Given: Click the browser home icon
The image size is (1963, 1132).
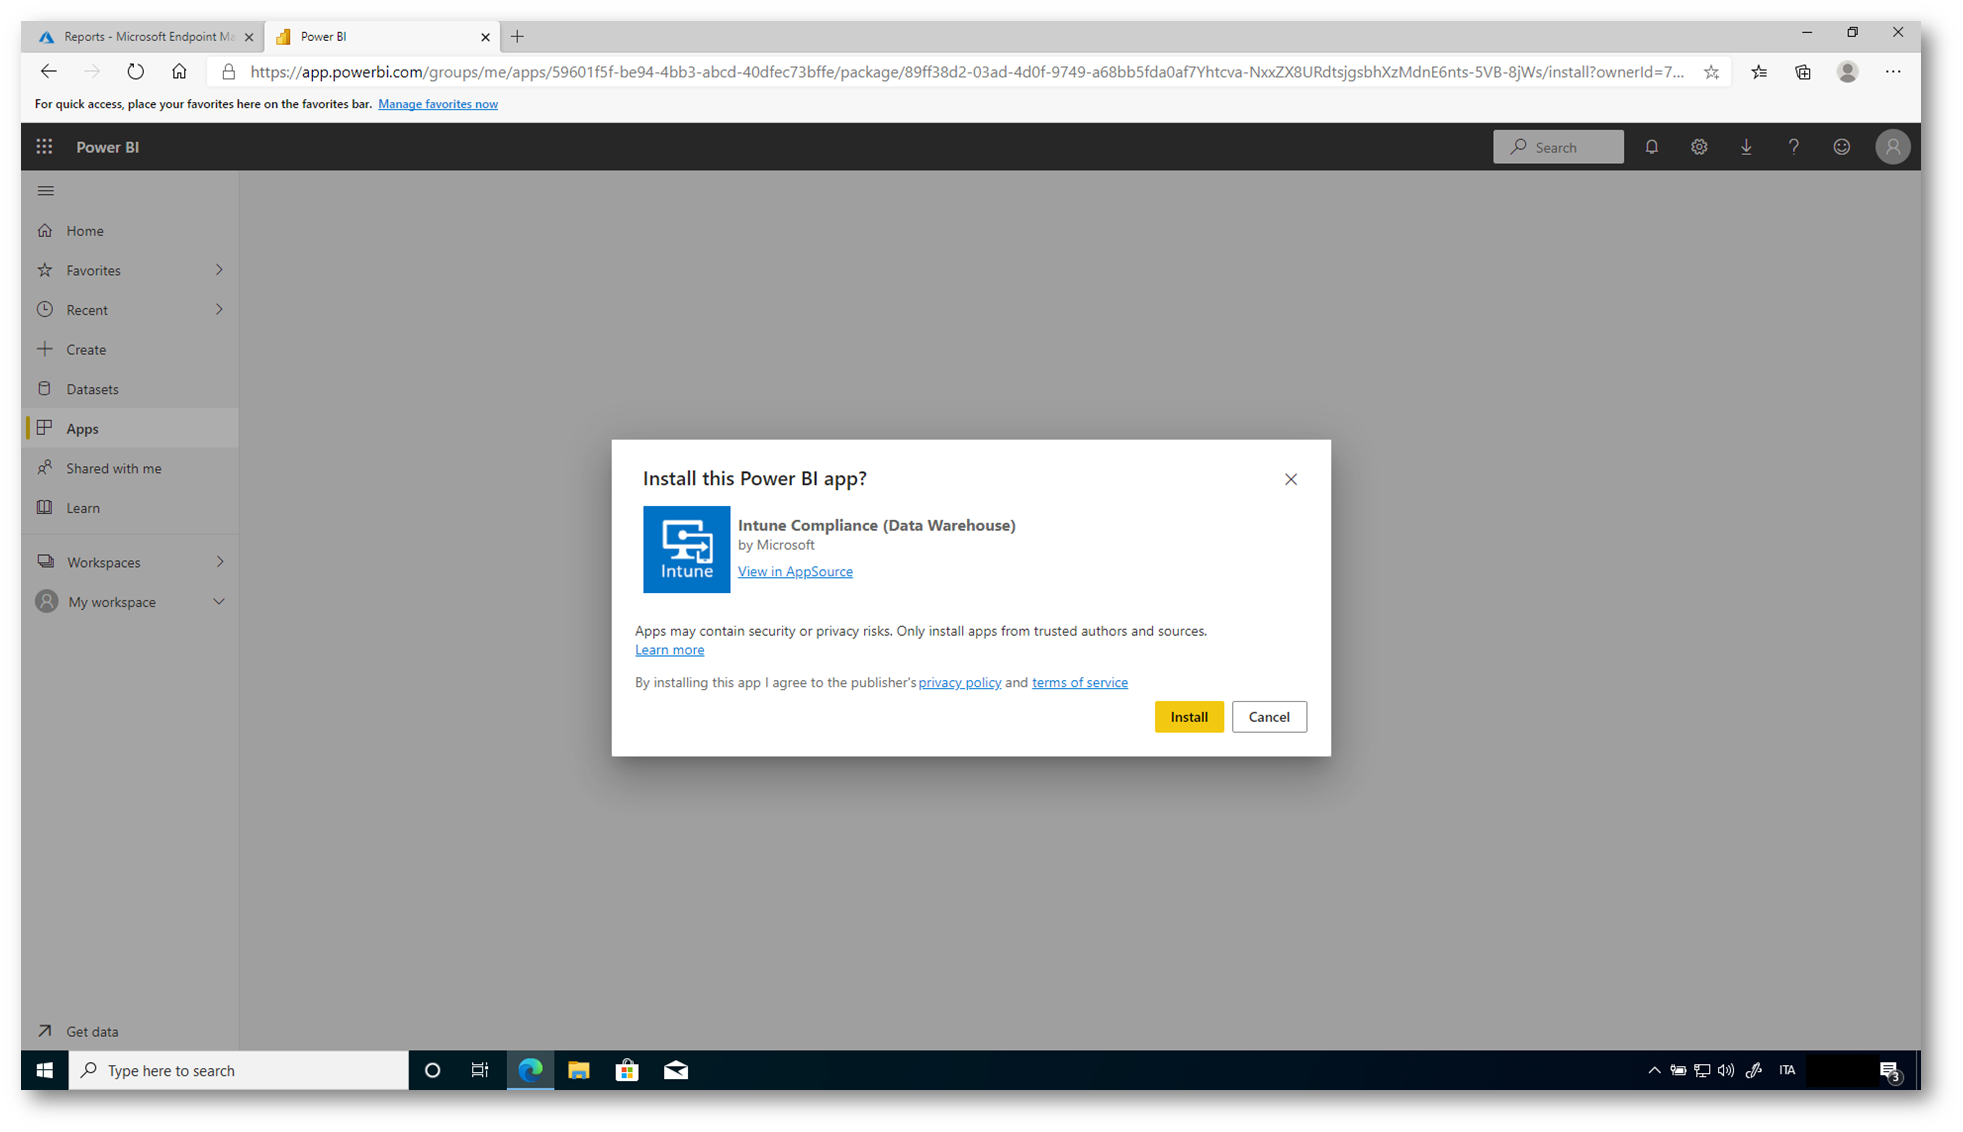Looking at the screenshot, I should pos(179,71).
